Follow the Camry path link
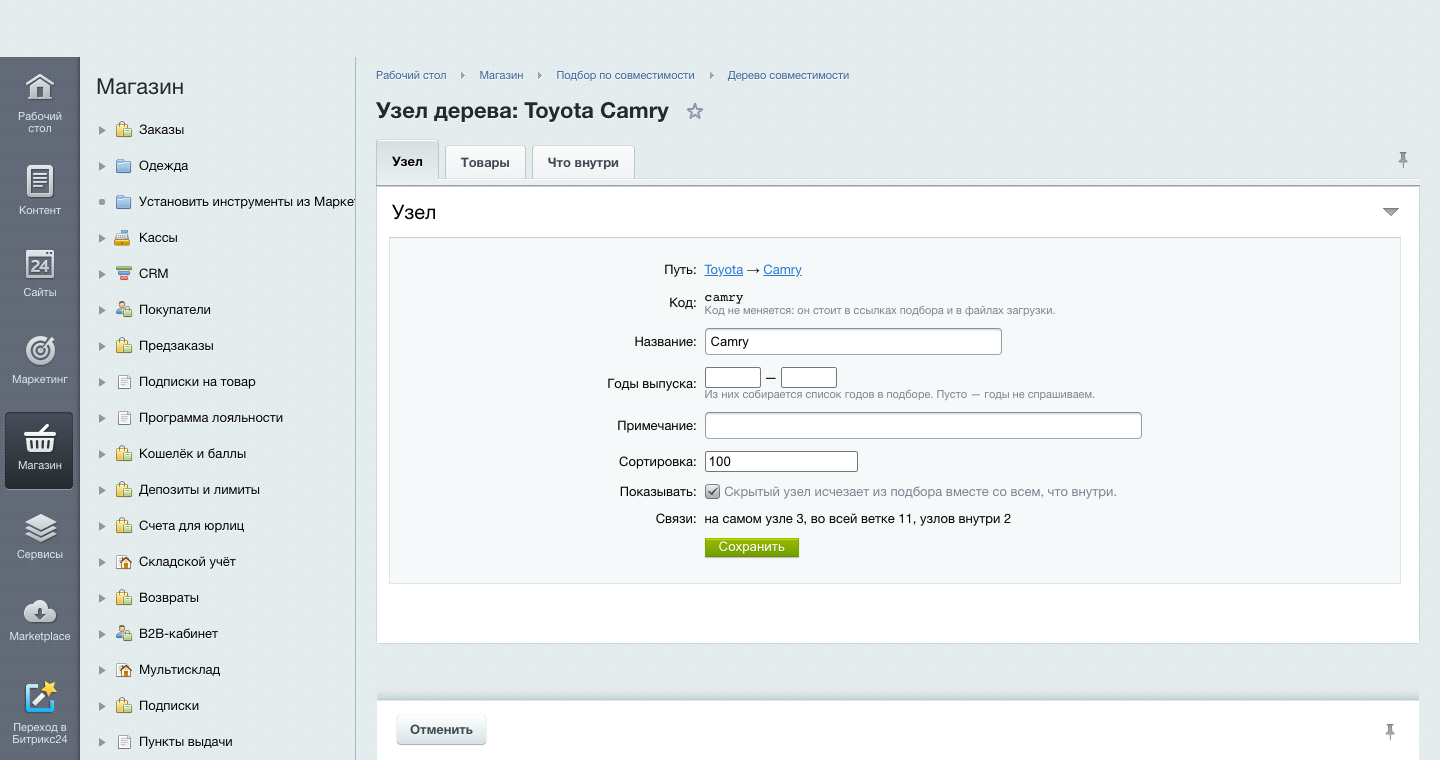Screen dimensions: 1440x760 coord(782,270)
